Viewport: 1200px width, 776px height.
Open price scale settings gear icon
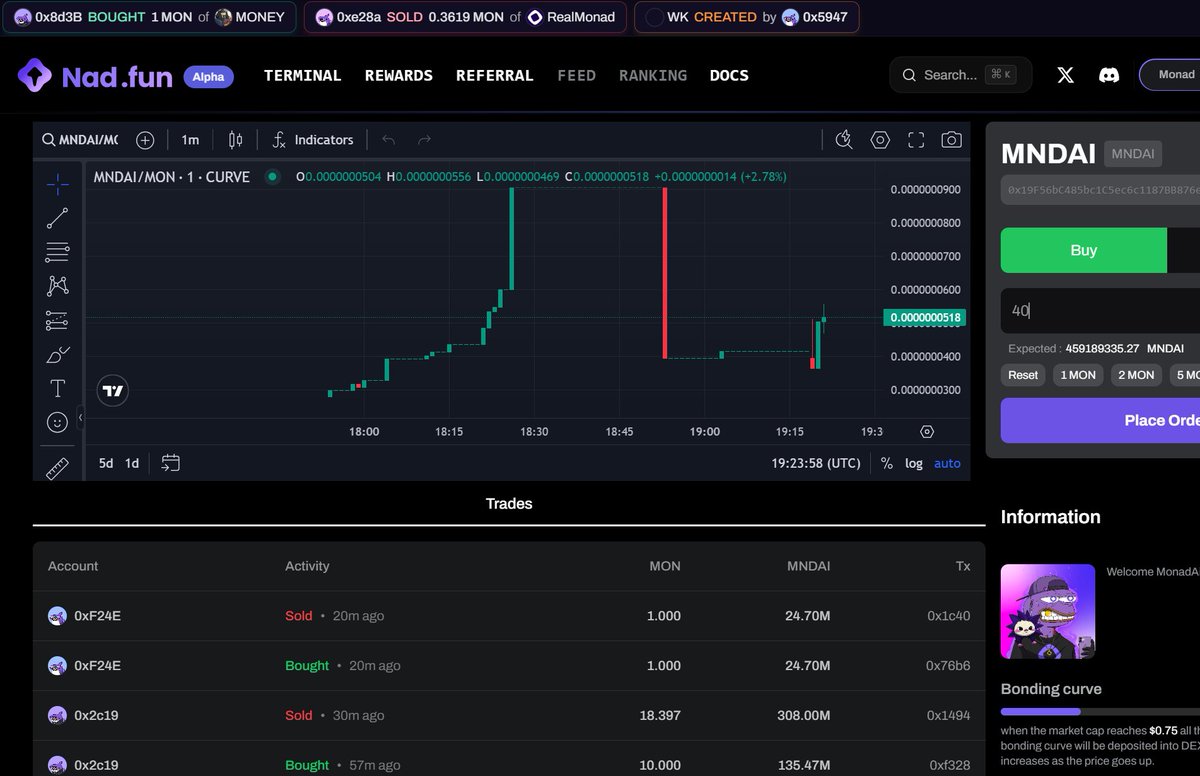click(927, 432)
